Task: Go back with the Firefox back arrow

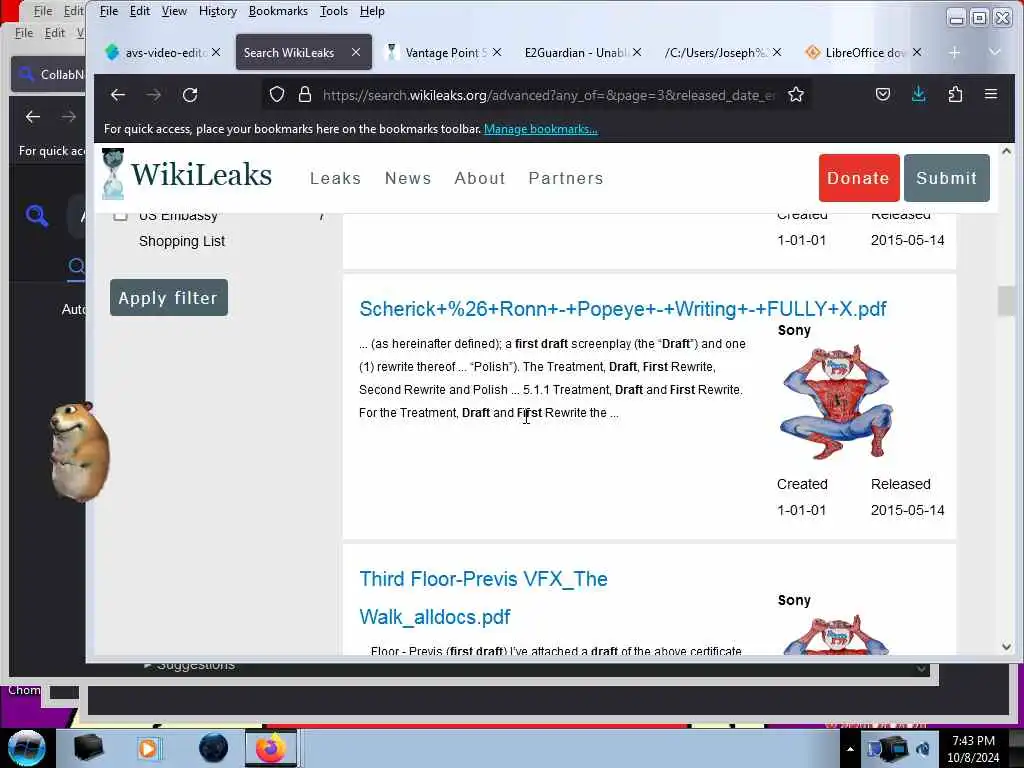Action: (x=118, y=95)
